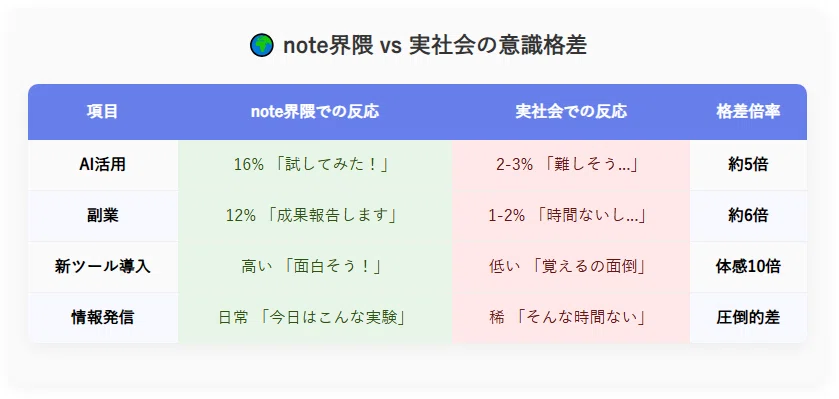Select the 格差倍率 column header
This screenshot has height=399, width=839.
748,112
